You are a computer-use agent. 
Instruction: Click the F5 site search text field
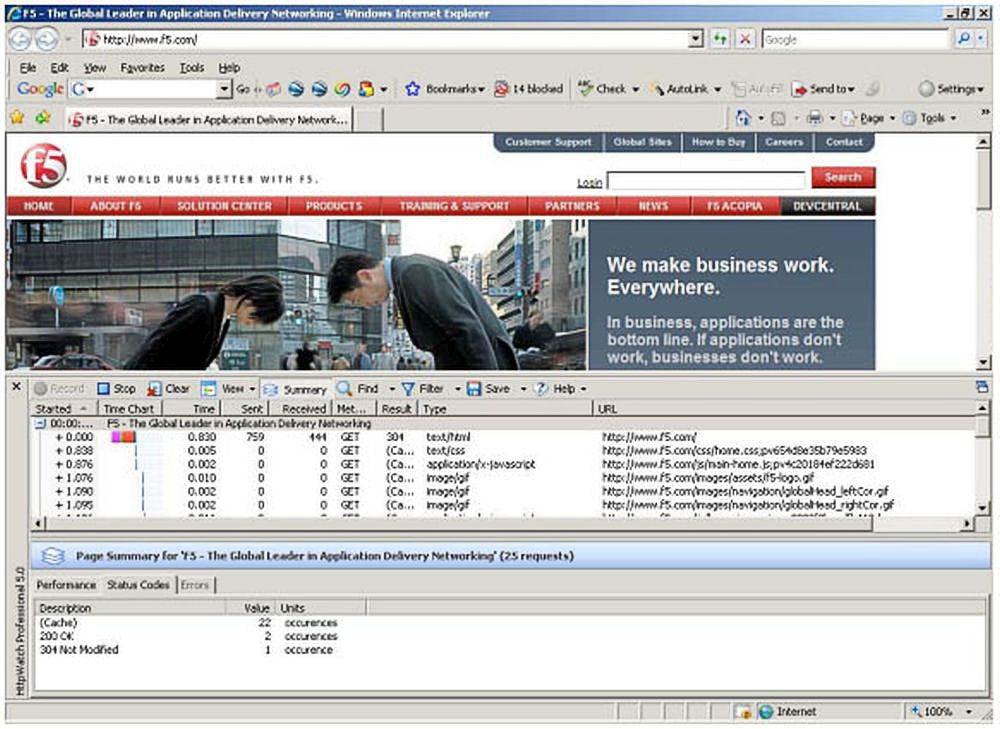click(705, 180)
